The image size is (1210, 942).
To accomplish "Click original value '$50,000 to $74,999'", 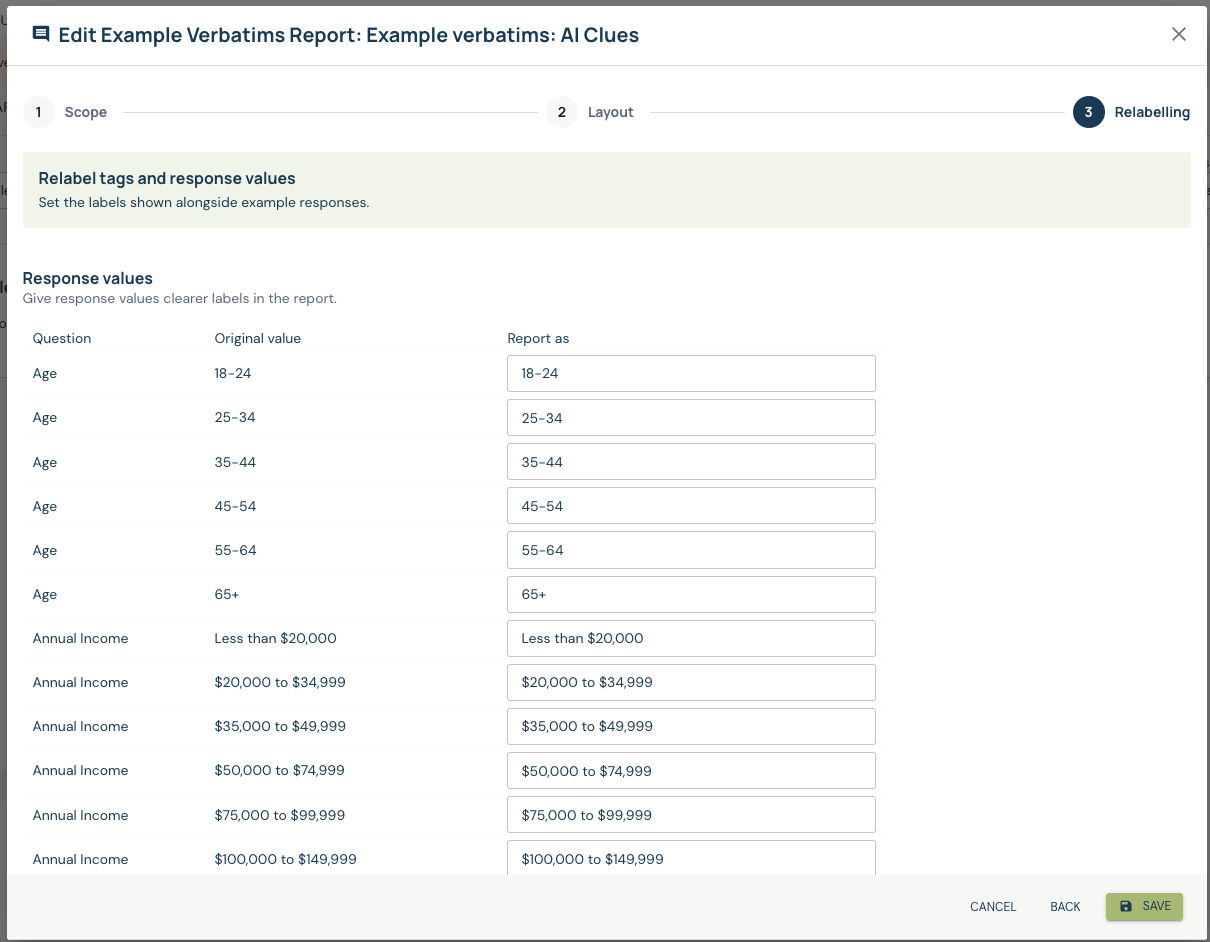I will pos(280,770).
